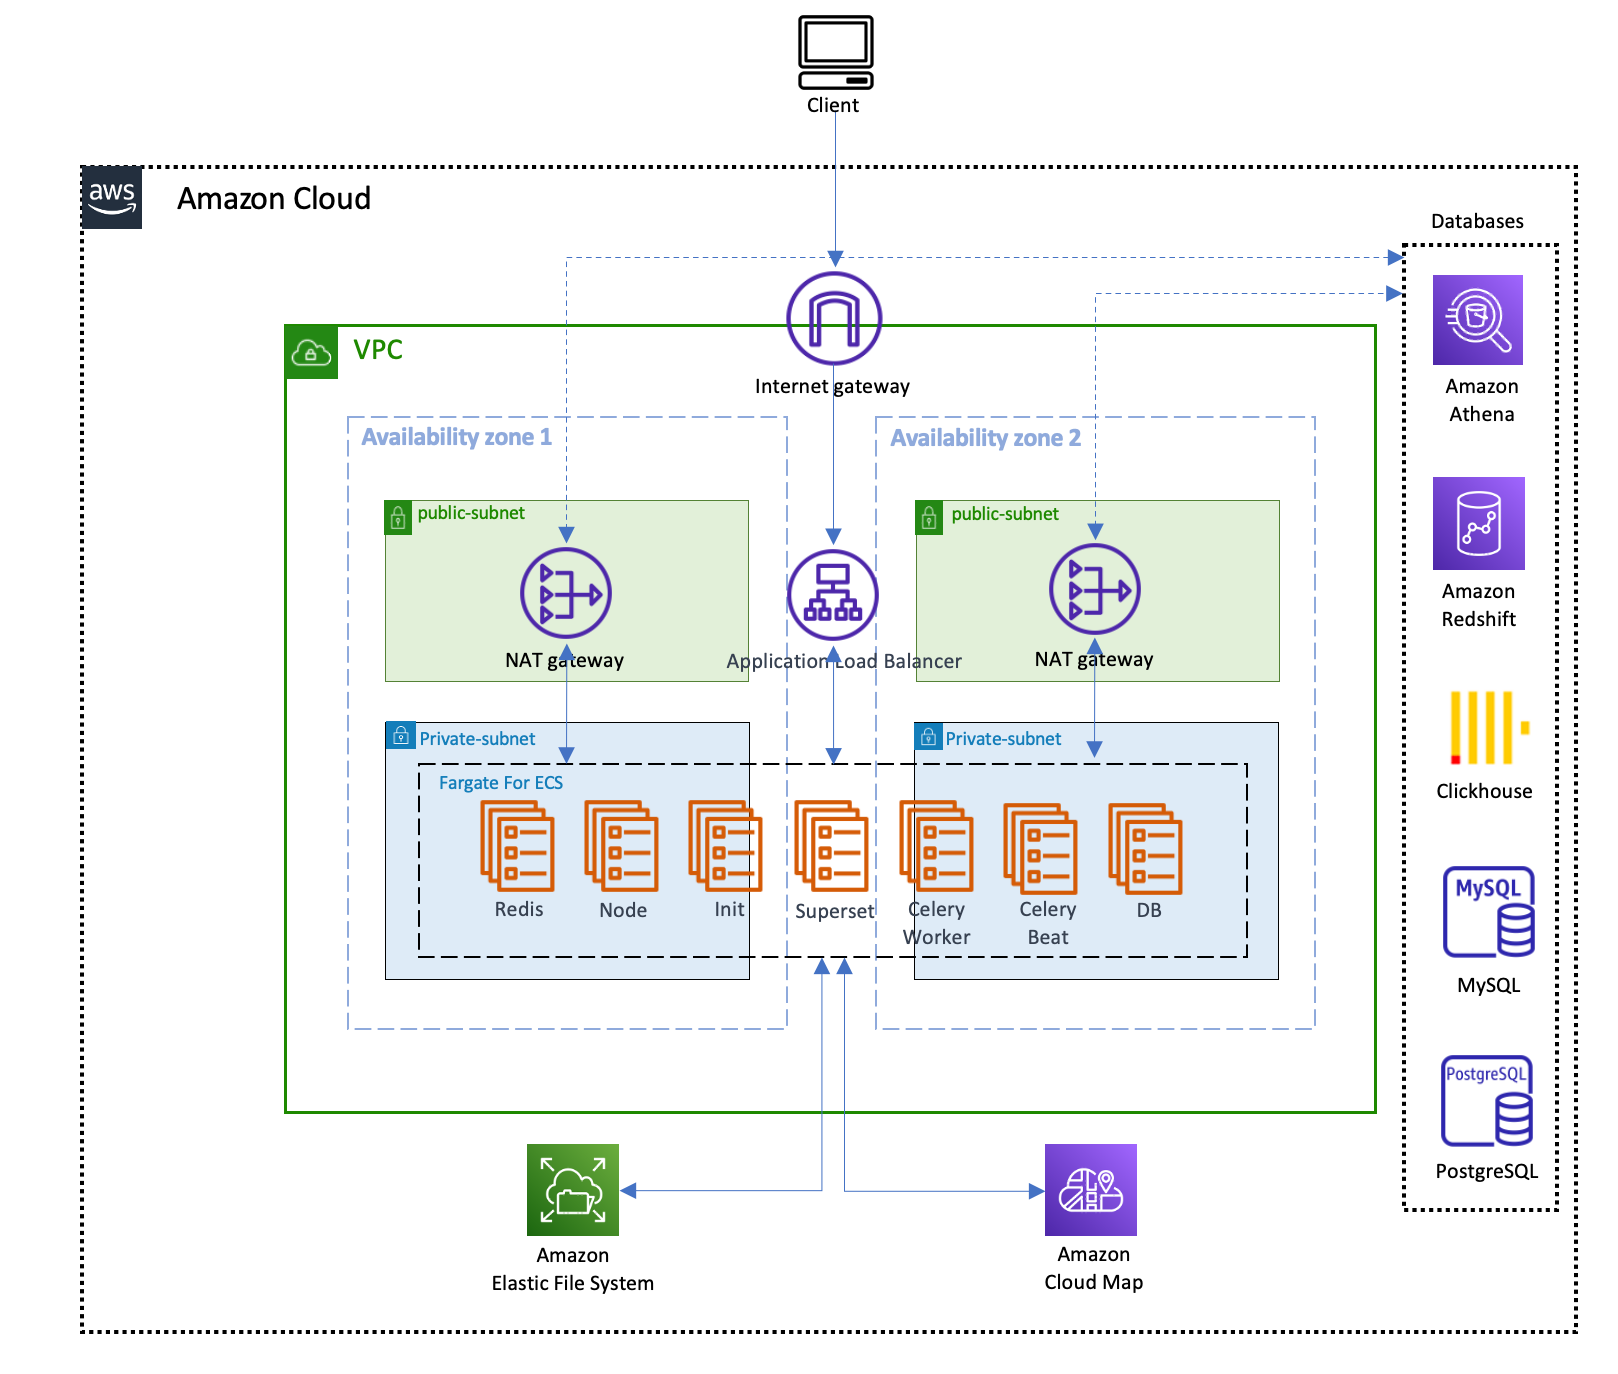Screen dimensions: 1618x1374
Task: Click the Availability zone 1 label
Action: tap(456, 437)
